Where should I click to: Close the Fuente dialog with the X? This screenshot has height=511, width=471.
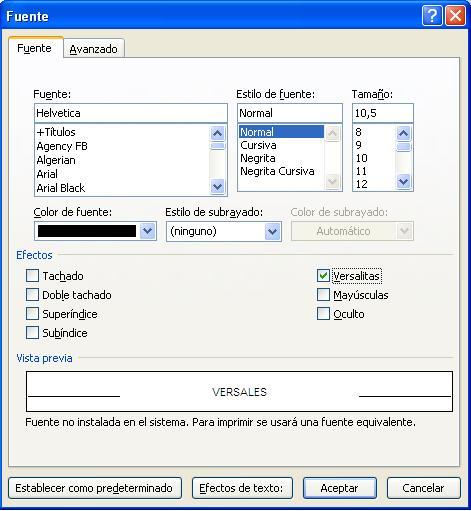(x=455, y=15)
